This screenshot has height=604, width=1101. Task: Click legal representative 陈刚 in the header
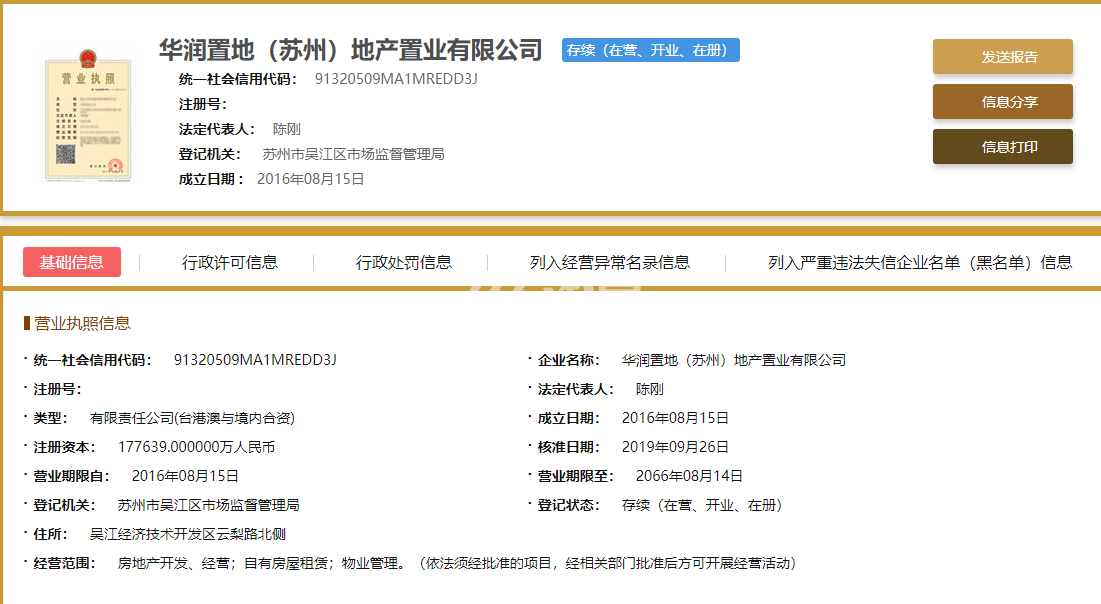point(286,129)
